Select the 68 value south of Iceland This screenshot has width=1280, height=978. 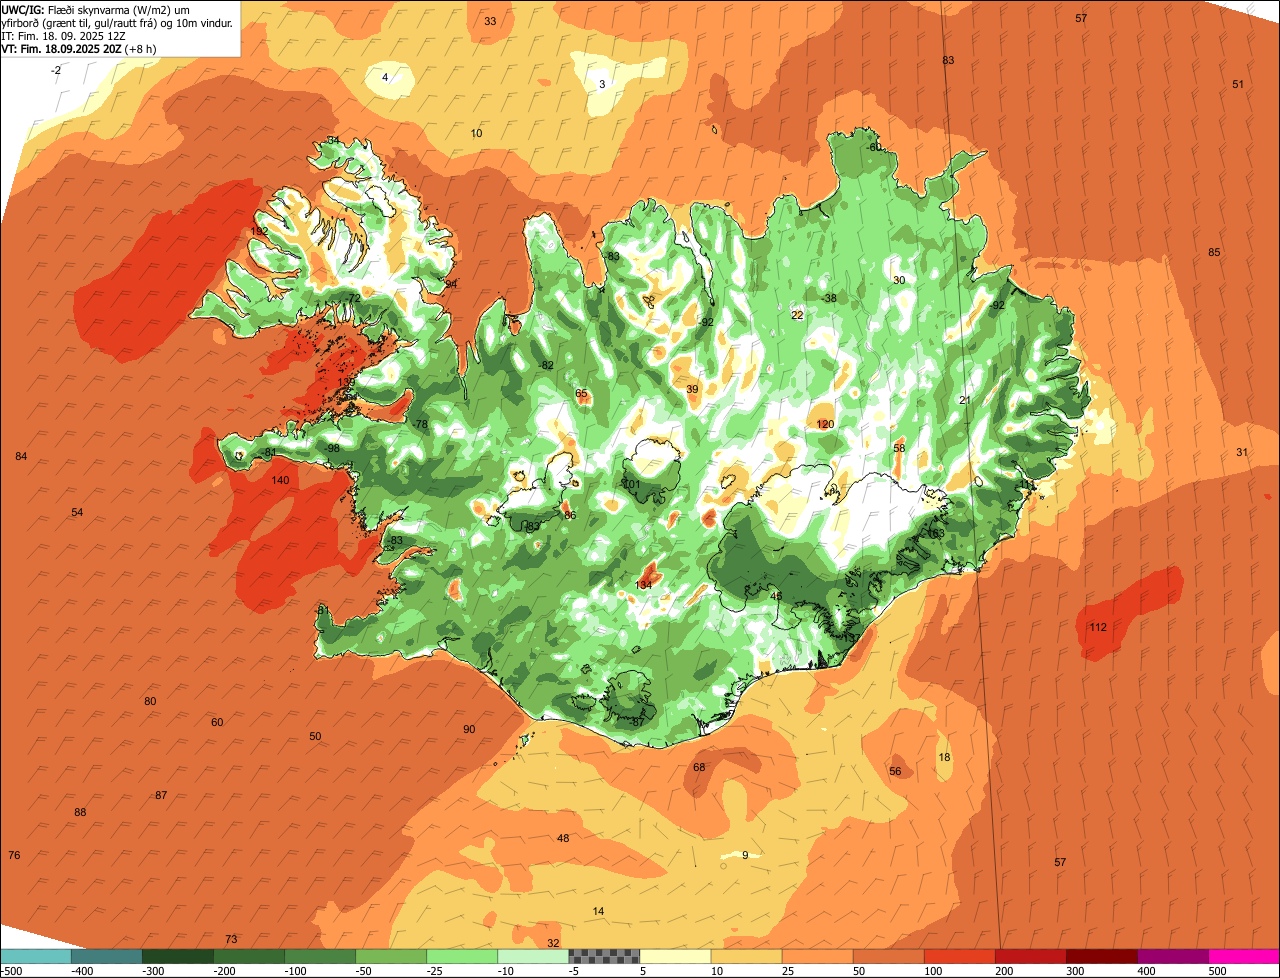coord(699,767)
